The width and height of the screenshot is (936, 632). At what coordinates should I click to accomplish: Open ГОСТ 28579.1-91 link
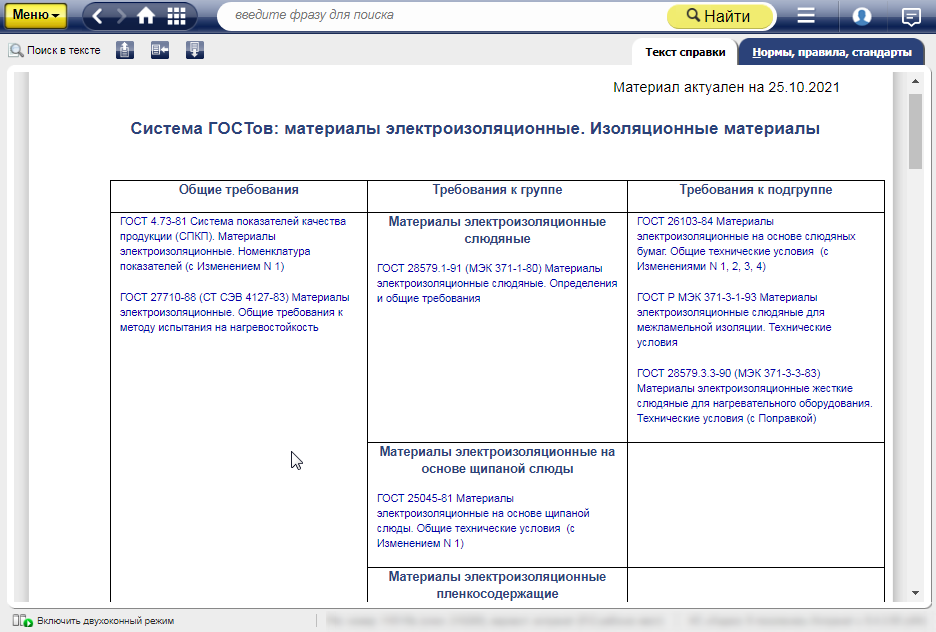497,283
